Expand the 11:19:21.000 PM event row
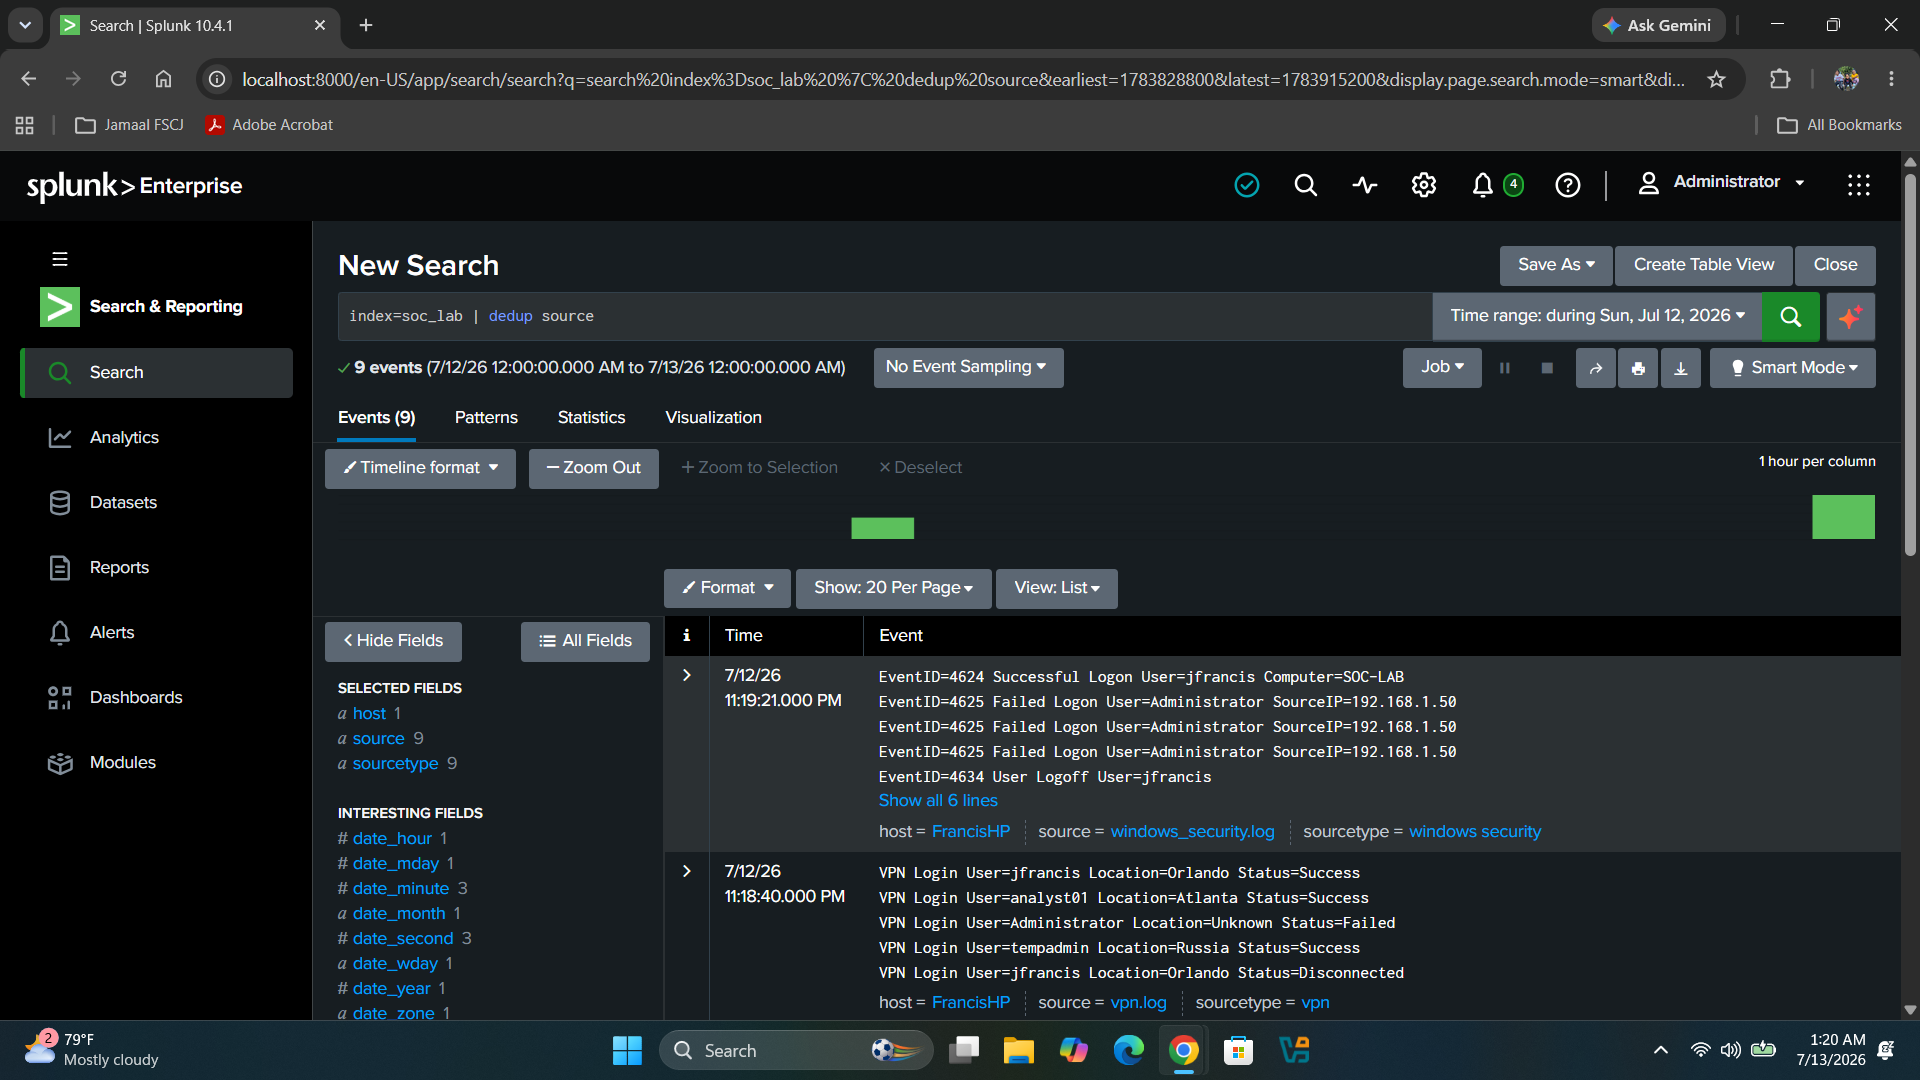This screenshot has width=1920, height=1080. click(687, 675)
